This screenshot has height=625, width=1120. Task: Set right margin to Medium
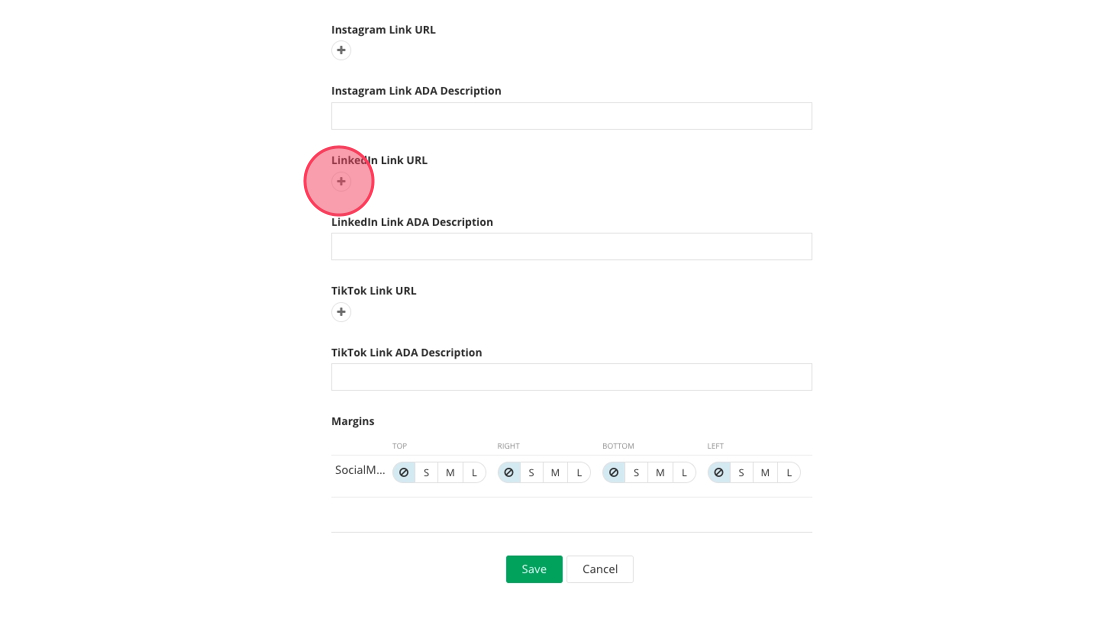click(555, 472)
